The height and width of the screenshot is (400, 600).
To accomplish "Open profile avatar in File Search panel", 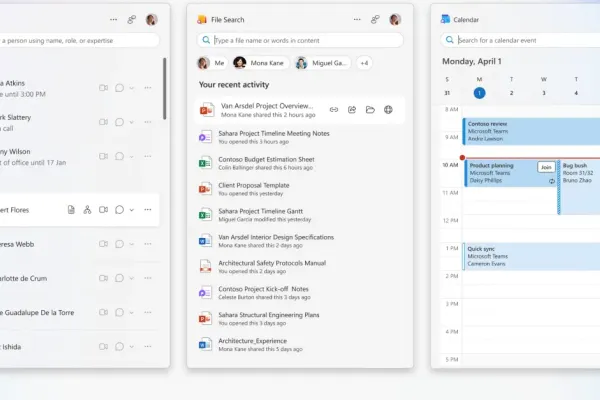I will 395,19.
